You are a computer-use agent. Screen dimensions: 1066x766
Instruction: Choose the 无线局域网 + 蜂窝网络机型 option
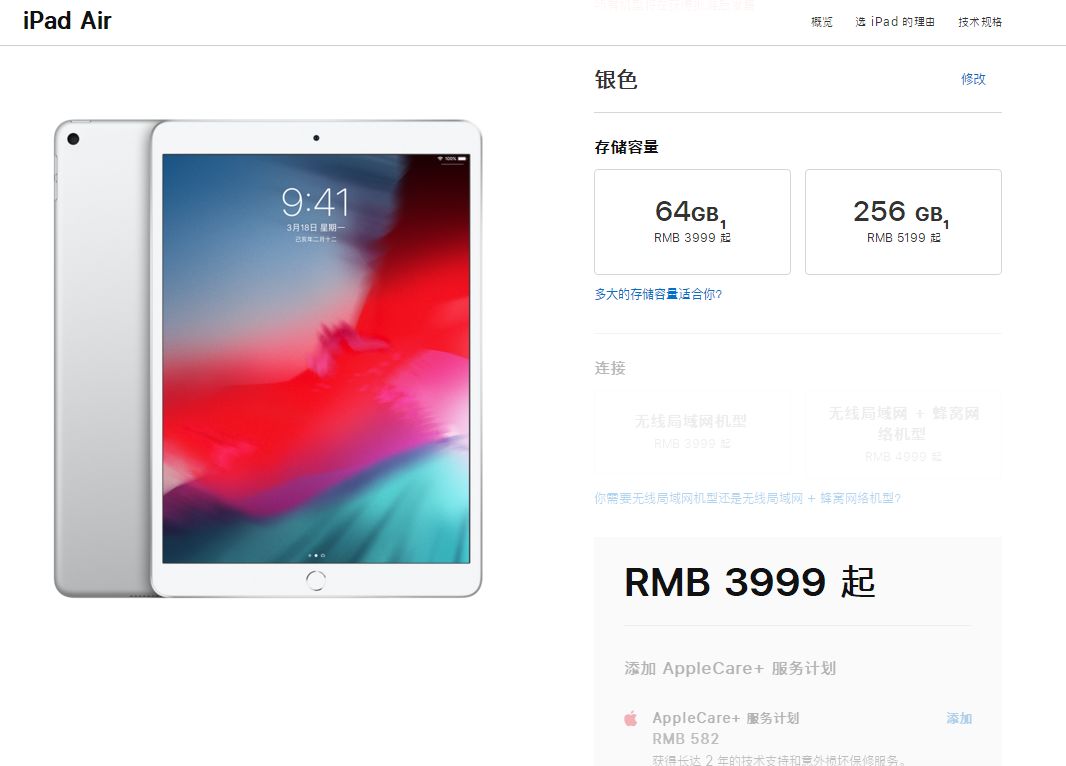point(903,431)
